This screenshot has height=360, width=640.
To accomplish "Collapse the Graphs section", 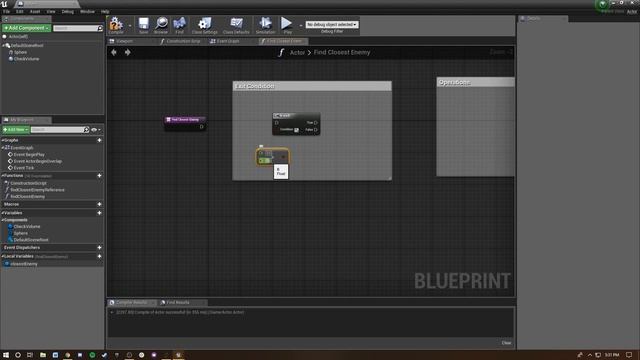I will coord(3,140).
